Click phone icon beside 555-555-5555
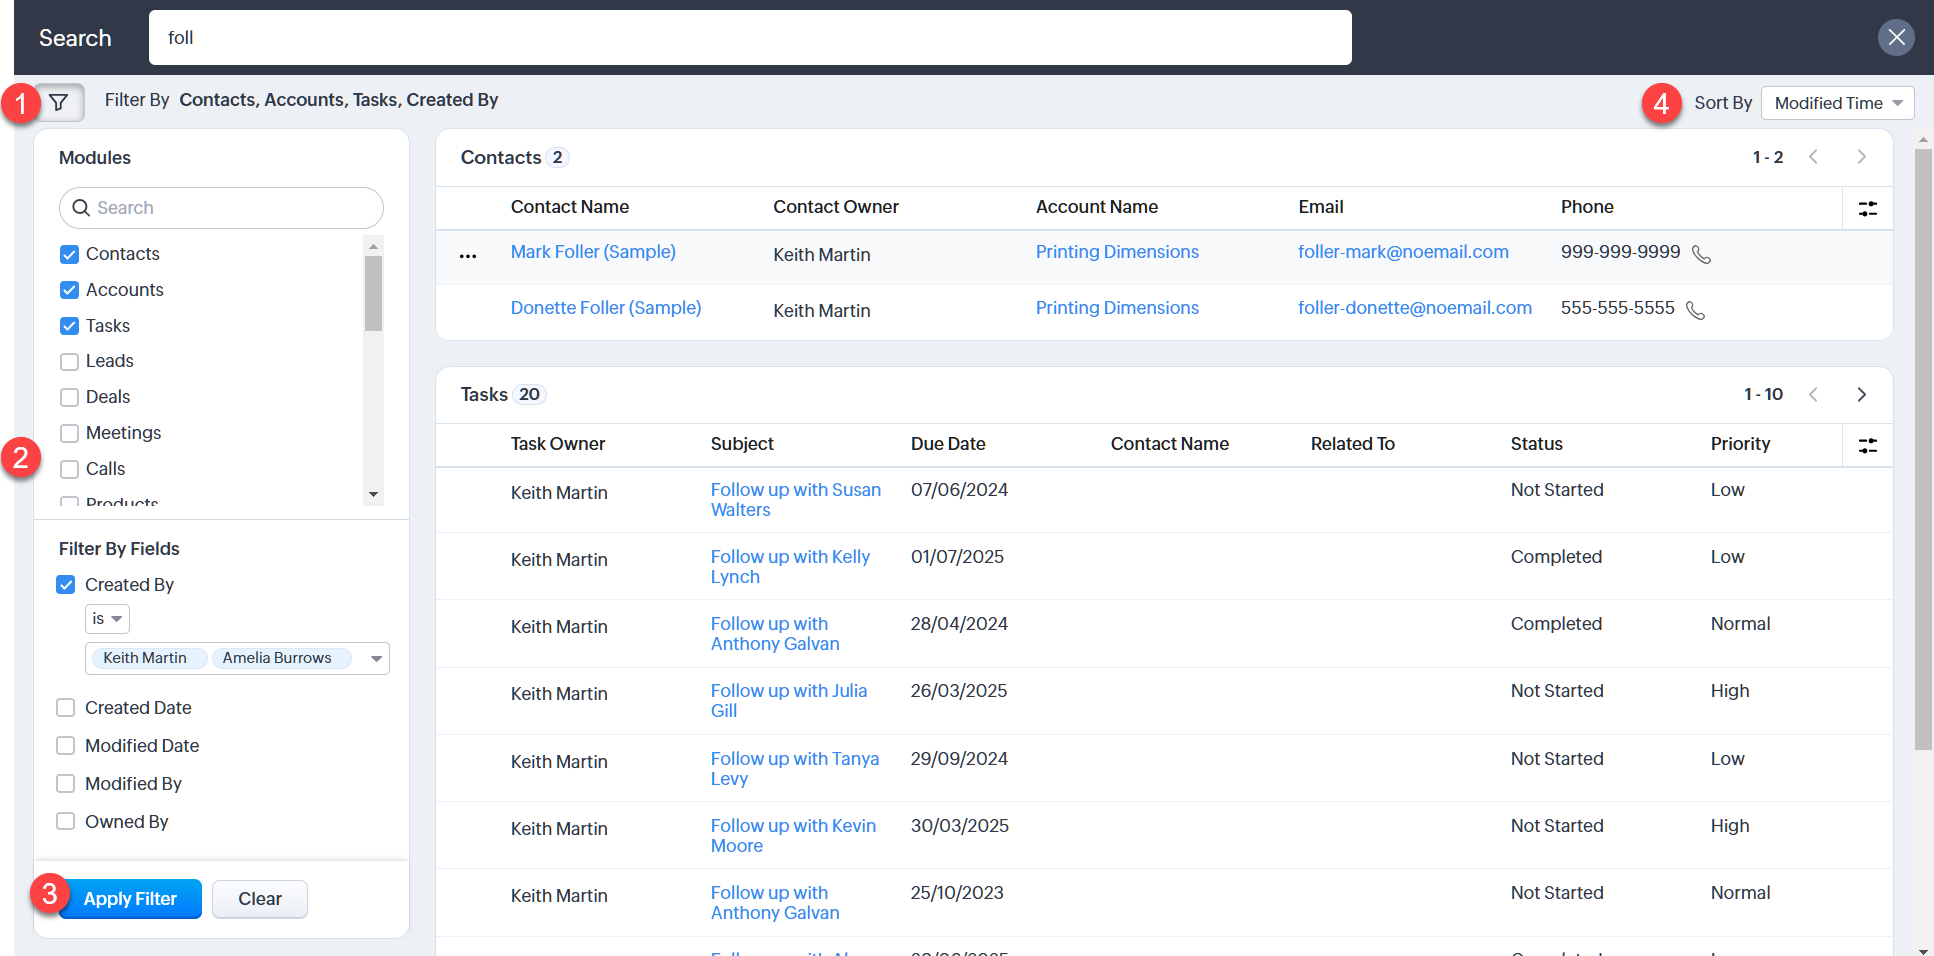1934x956 pixels. pos(1695,311)
